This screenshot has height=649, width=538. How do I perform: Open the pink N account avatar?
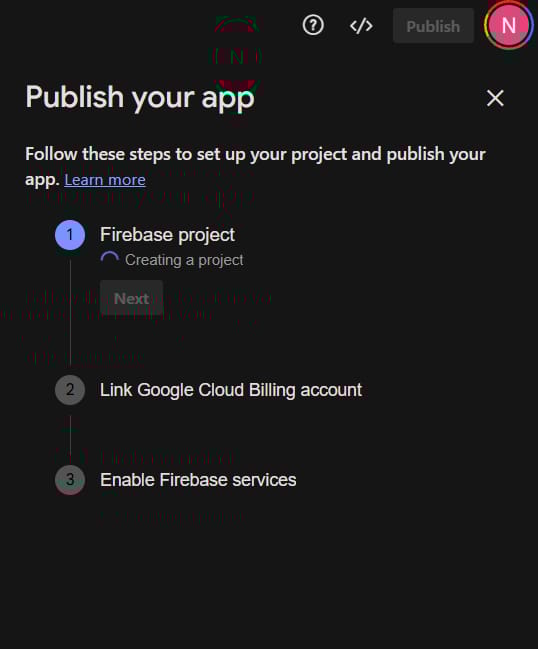coord(509,26)
